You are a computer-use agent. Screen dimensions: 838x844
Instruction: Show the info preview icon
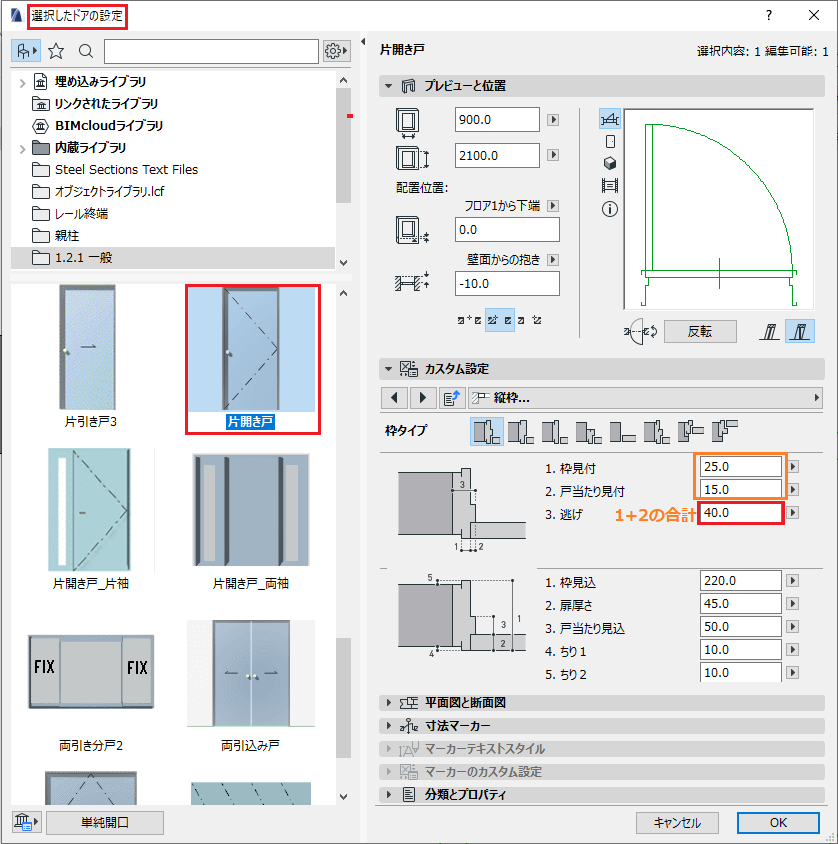[610, 209]
